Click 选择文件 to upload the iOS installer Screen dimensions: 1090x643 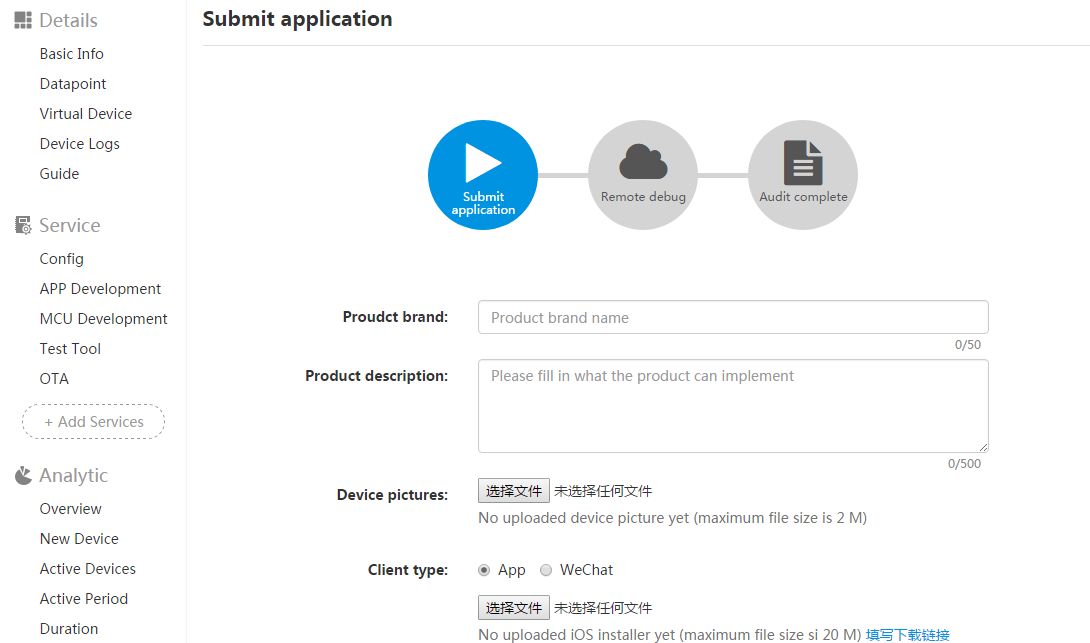[513, 607]
